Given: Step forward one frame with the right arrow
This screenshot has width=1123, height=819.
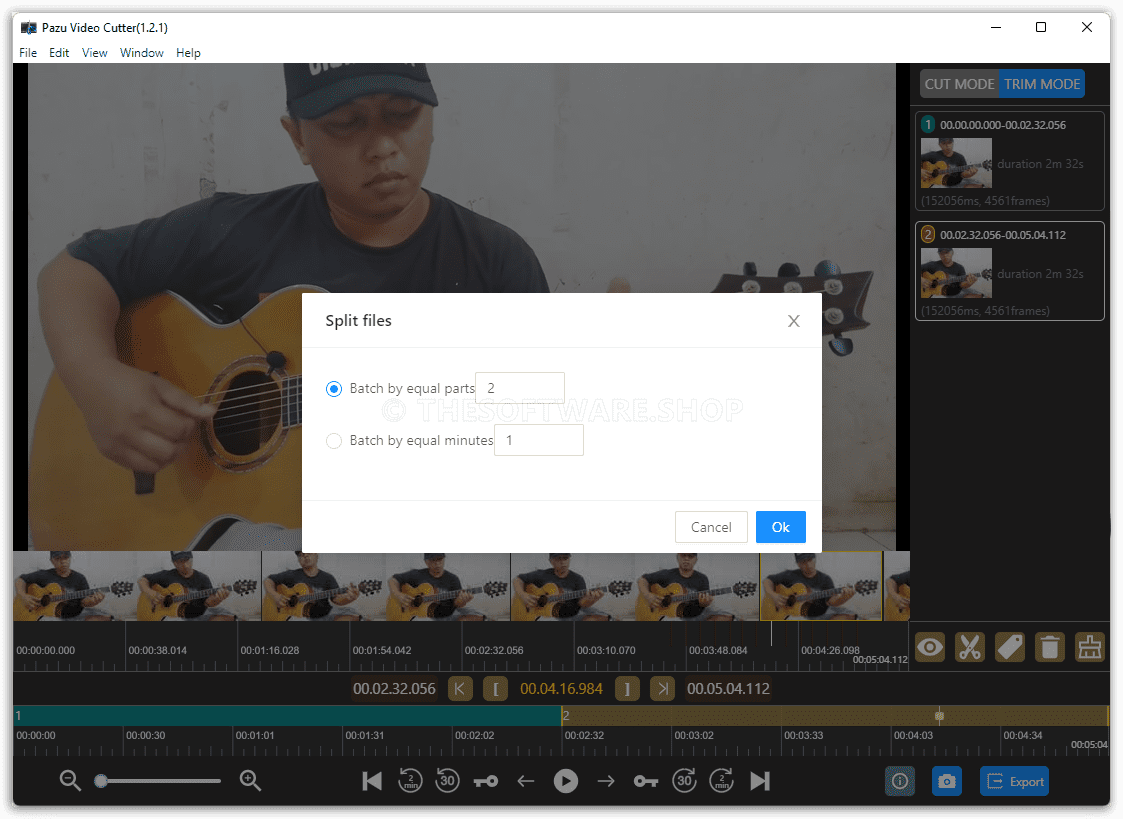Looking at the screenshot, I should click(606, 781).
